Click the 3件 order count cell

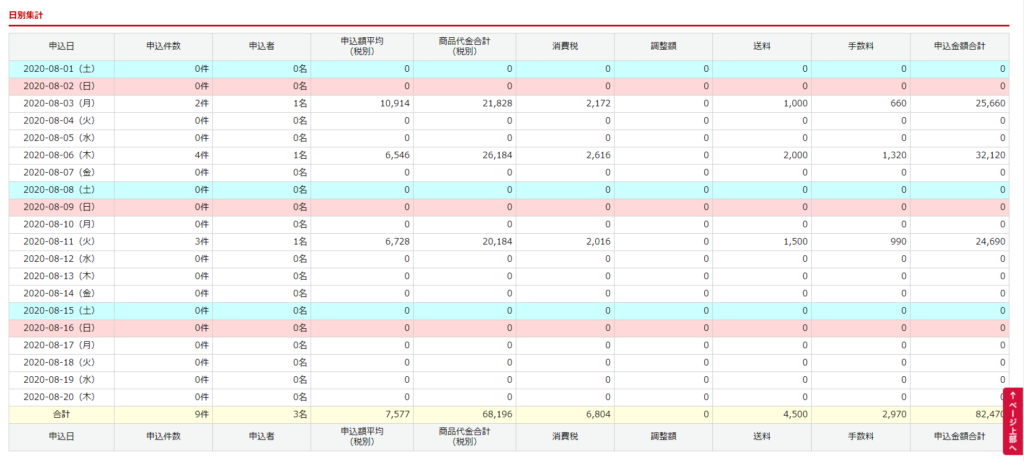[x=163, y=242]
